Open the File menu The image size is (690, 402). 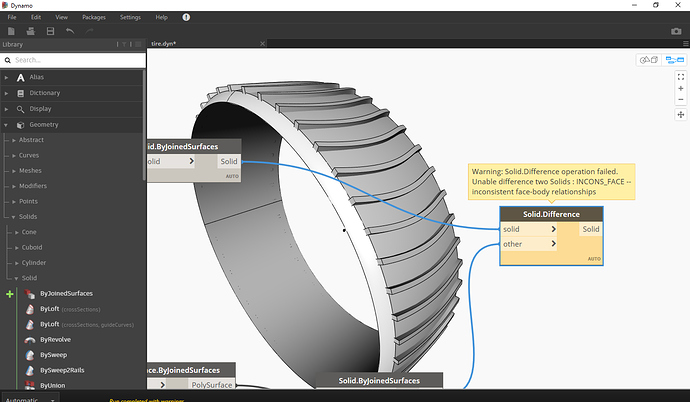pos(12,17)
